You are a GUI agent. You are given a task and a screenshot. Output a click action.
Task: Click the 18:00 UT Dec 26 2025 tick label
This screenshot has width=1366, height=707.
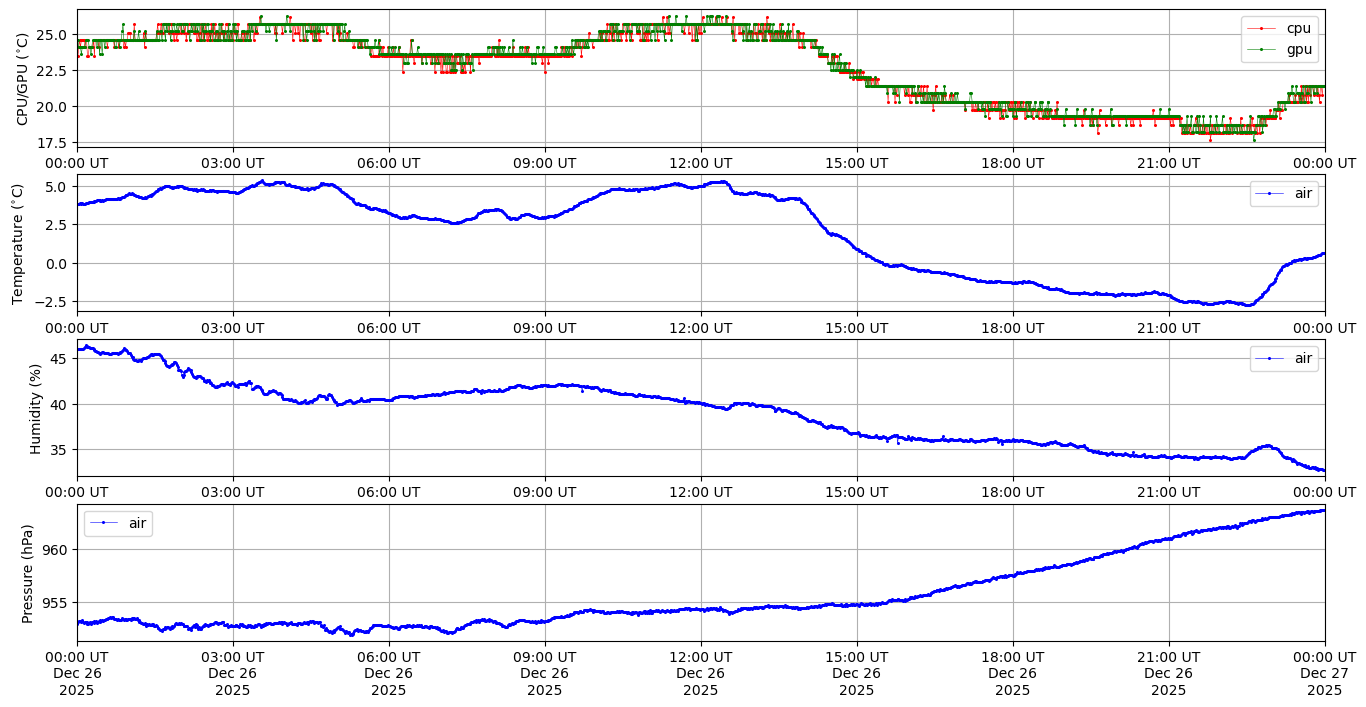[x=1012, y=673]
